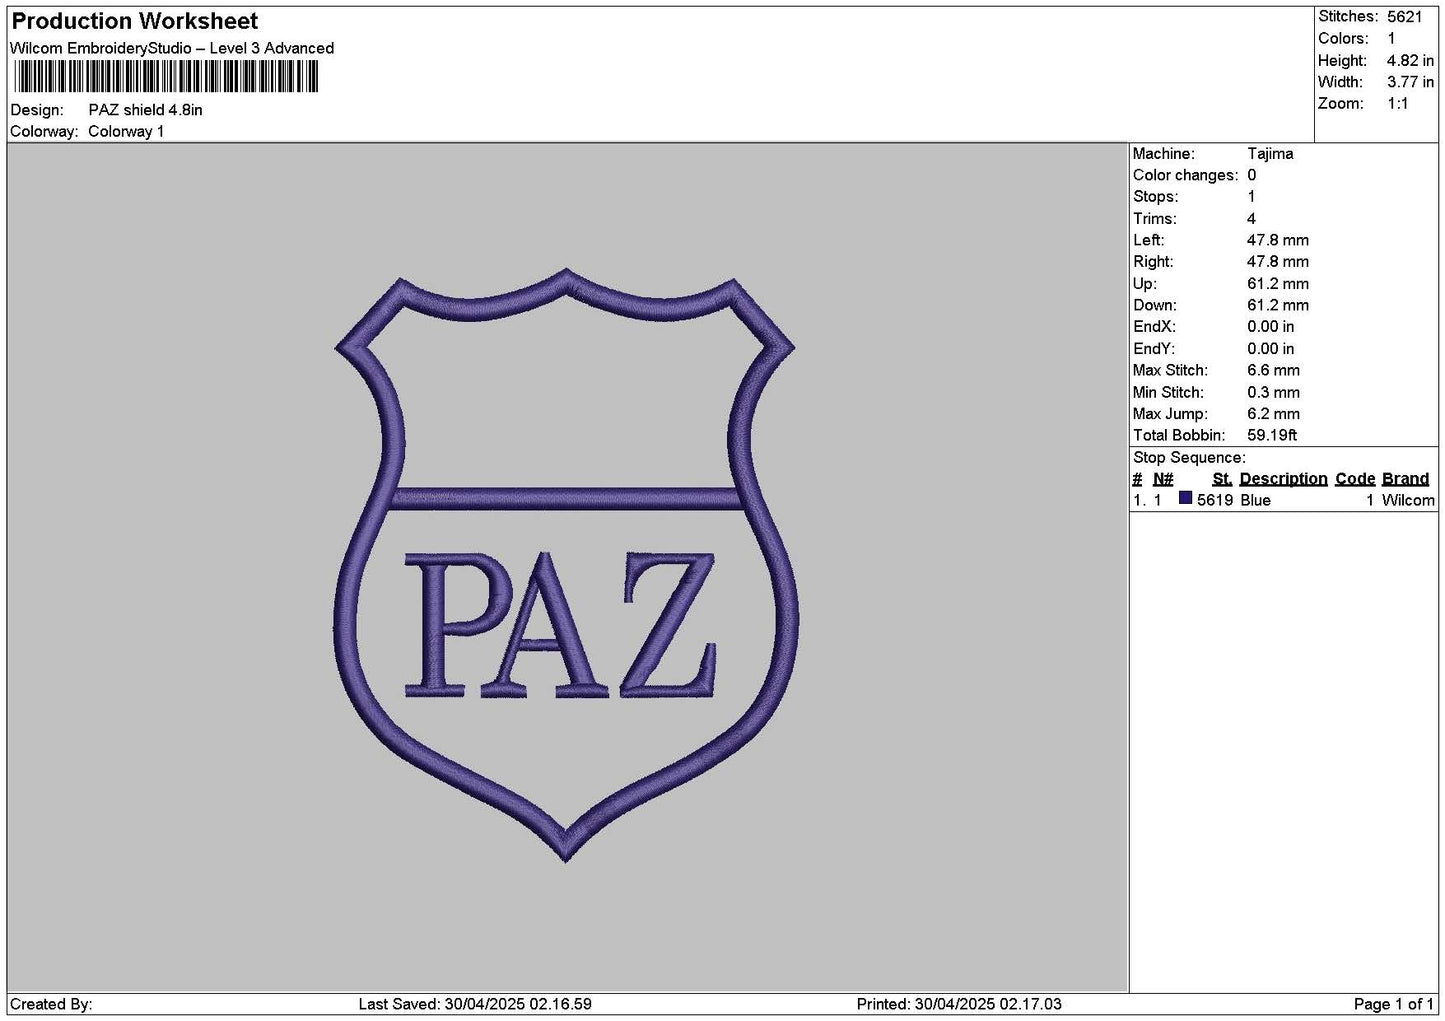Viewport: 1445px width, 1021px height.
Task: Click the stitch count 5621
Action: [1404, 17]
